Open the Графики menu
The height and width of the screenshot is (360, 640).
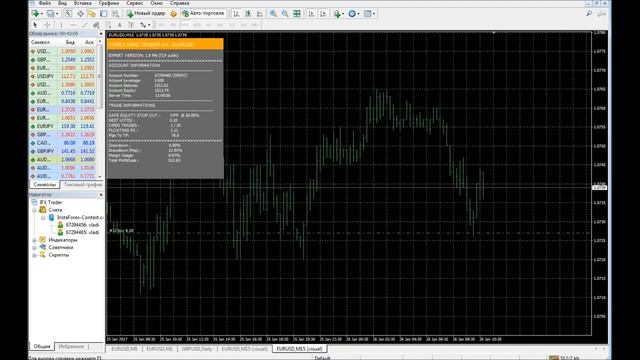click(109, 3)
